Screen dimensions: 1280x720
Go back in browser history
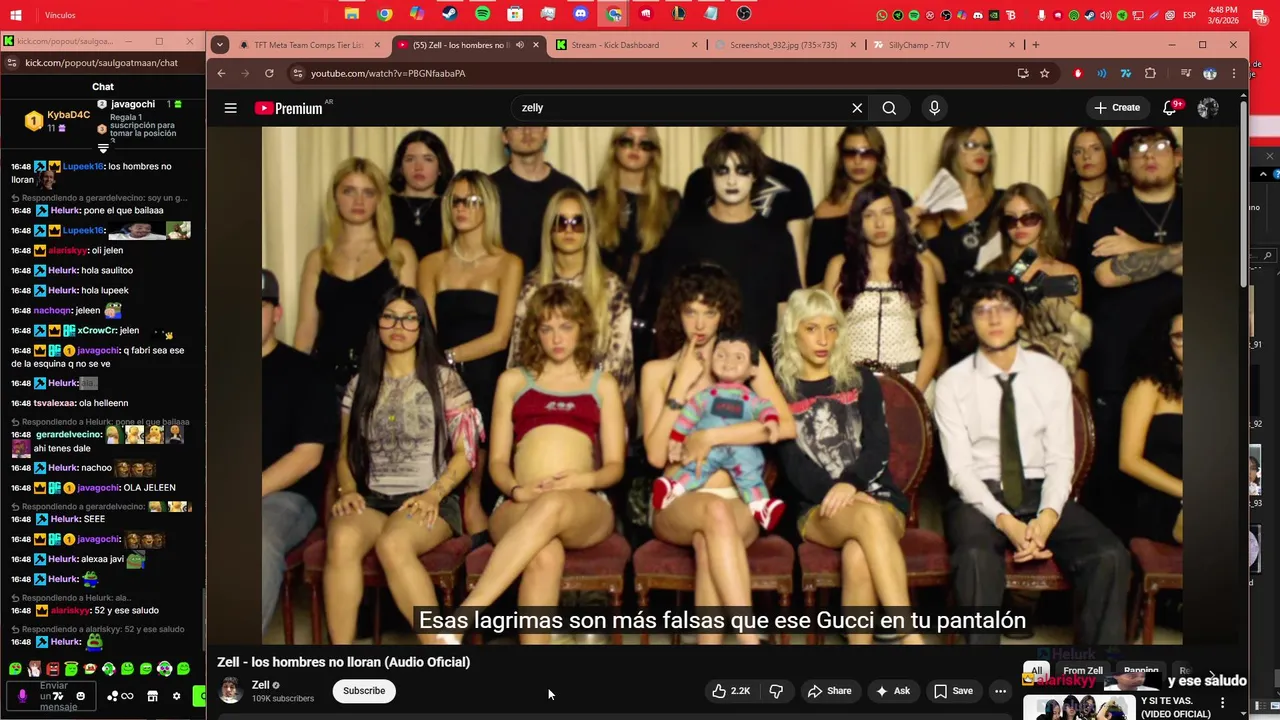[221, 73]
